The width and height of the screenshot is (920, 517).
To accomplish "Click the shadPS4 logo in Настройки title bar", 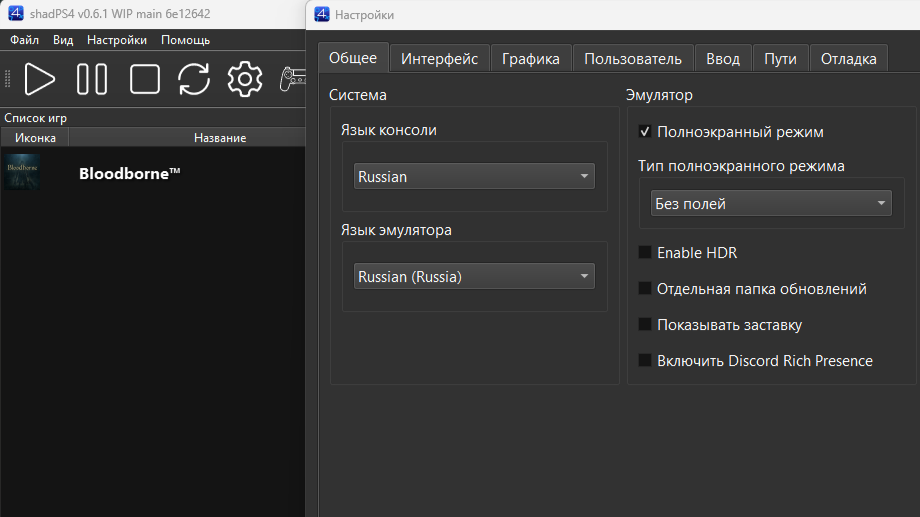I will (x=322, y=14).
